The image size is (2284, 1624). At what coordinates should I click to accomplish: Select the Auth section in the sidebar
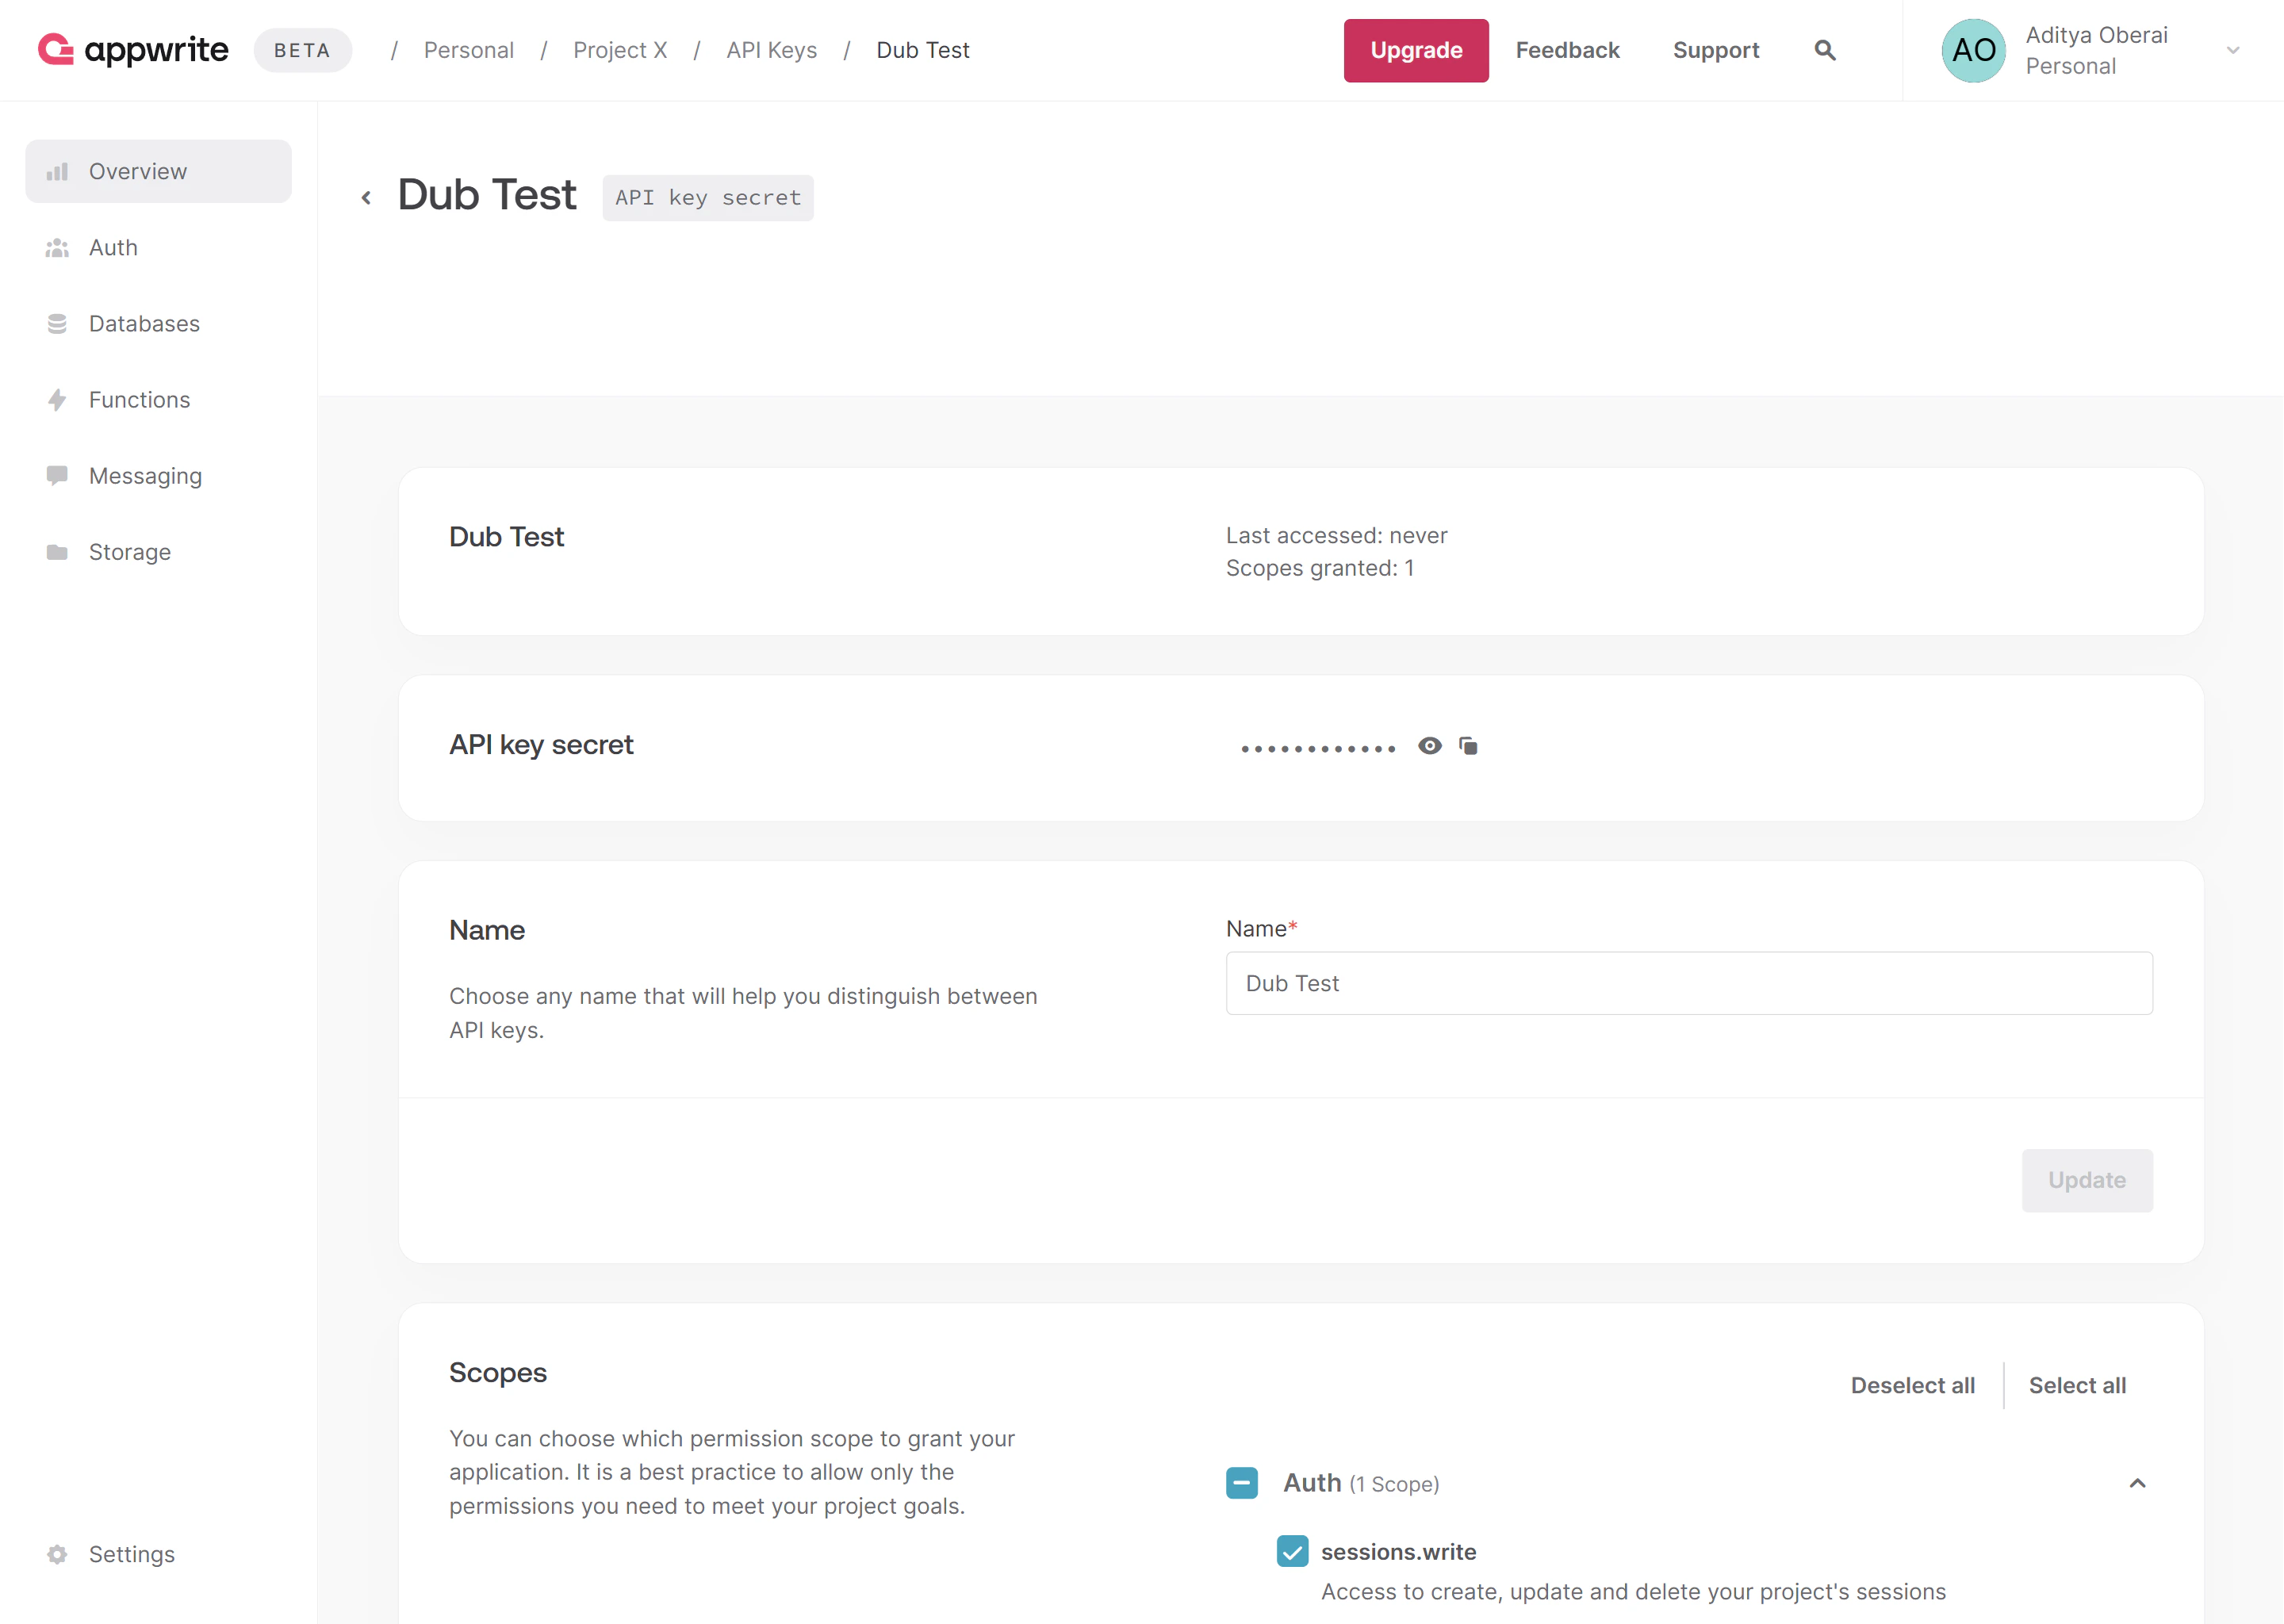tap(113, 247)
